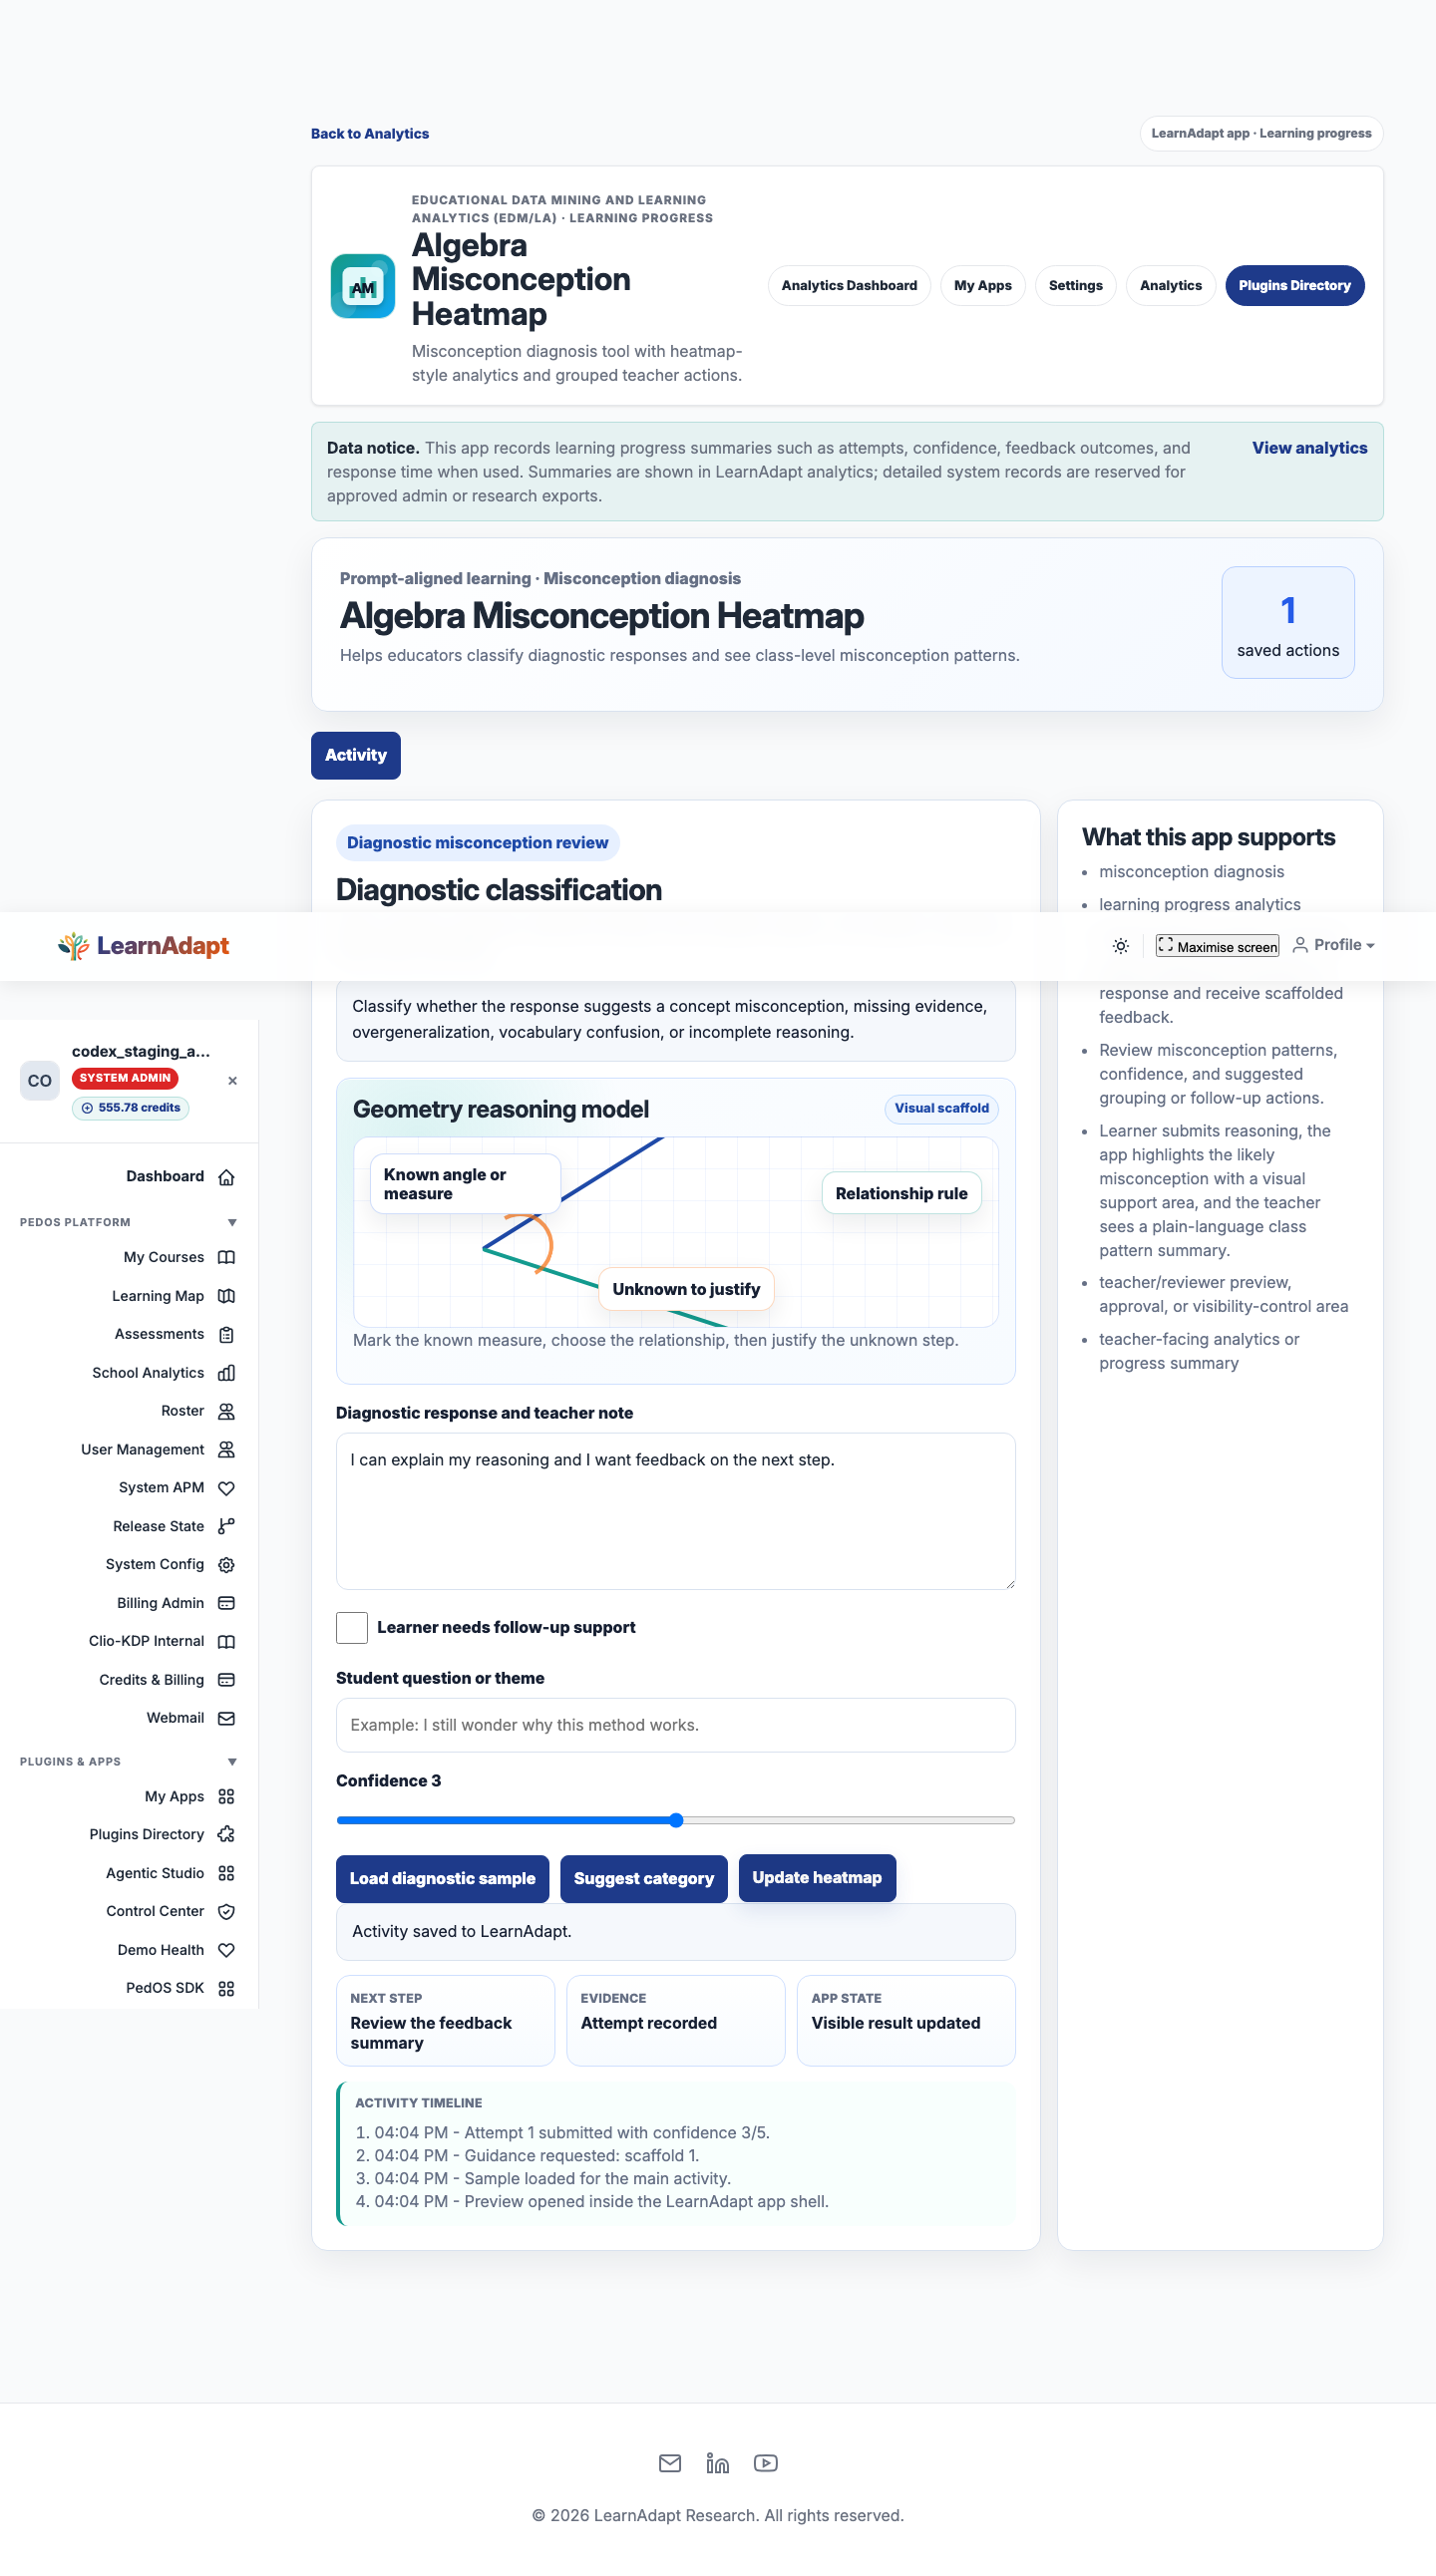
Task: Click the Relationship rule label
Action: (901, 1194)
